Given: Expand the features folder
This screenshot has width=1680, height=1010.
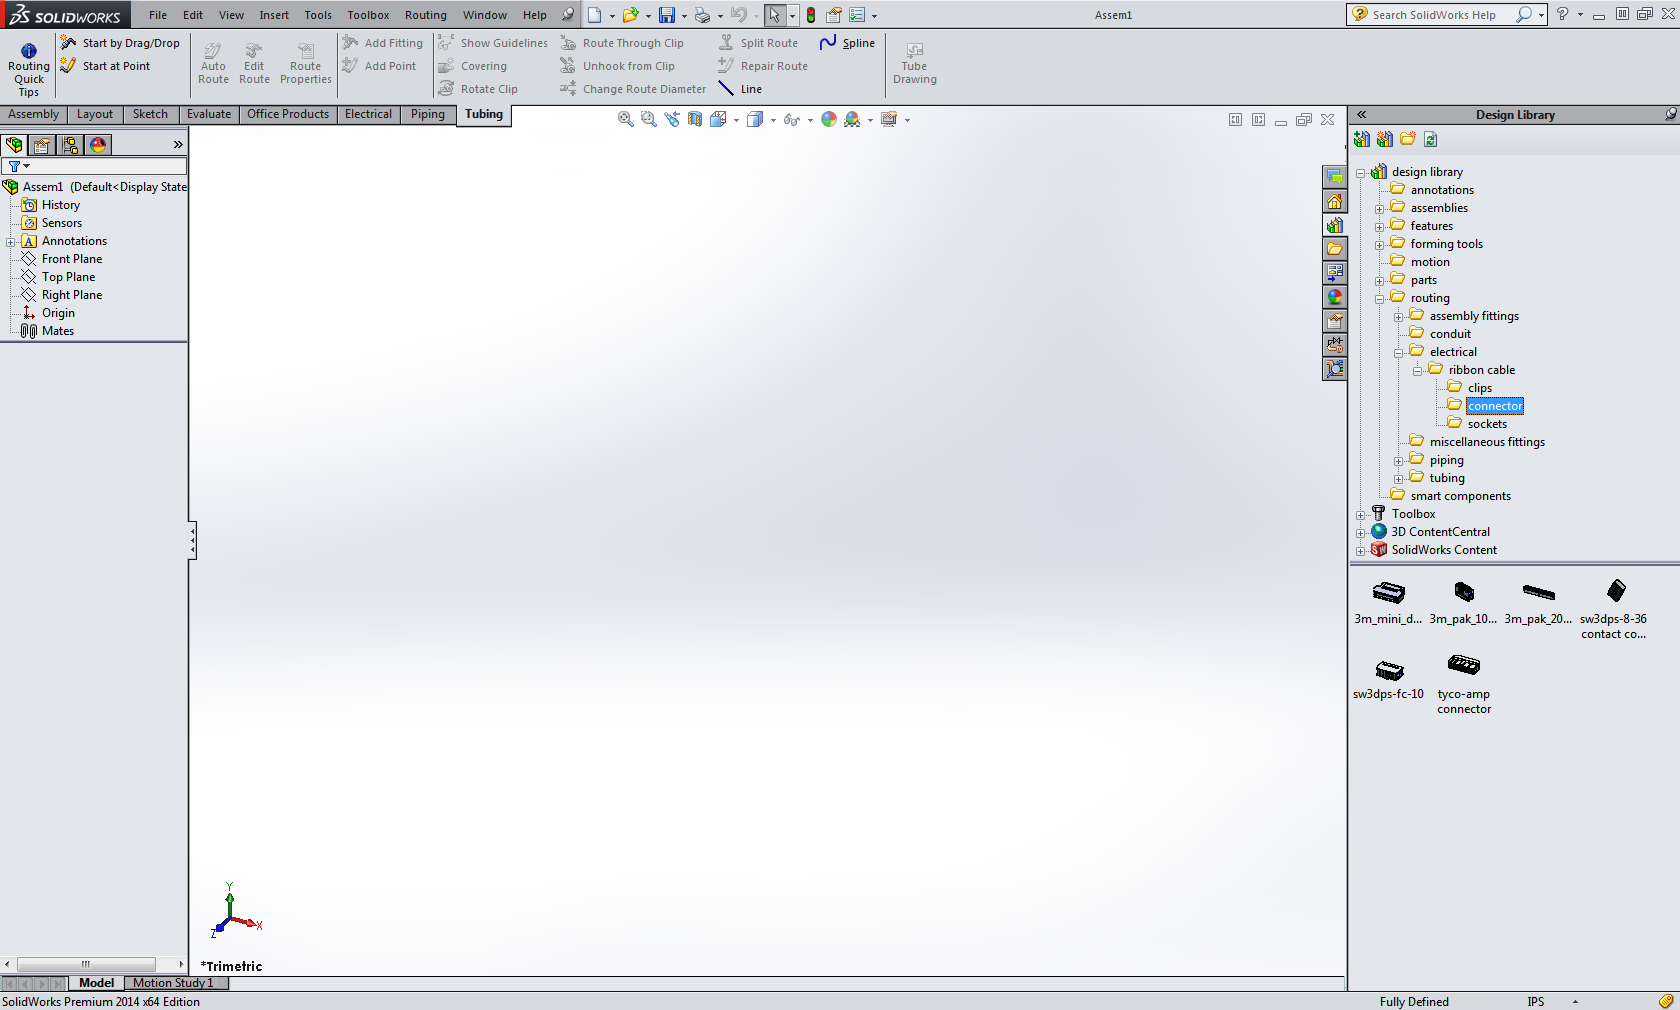Looking at the screenshot, I should click(1379, 227).
